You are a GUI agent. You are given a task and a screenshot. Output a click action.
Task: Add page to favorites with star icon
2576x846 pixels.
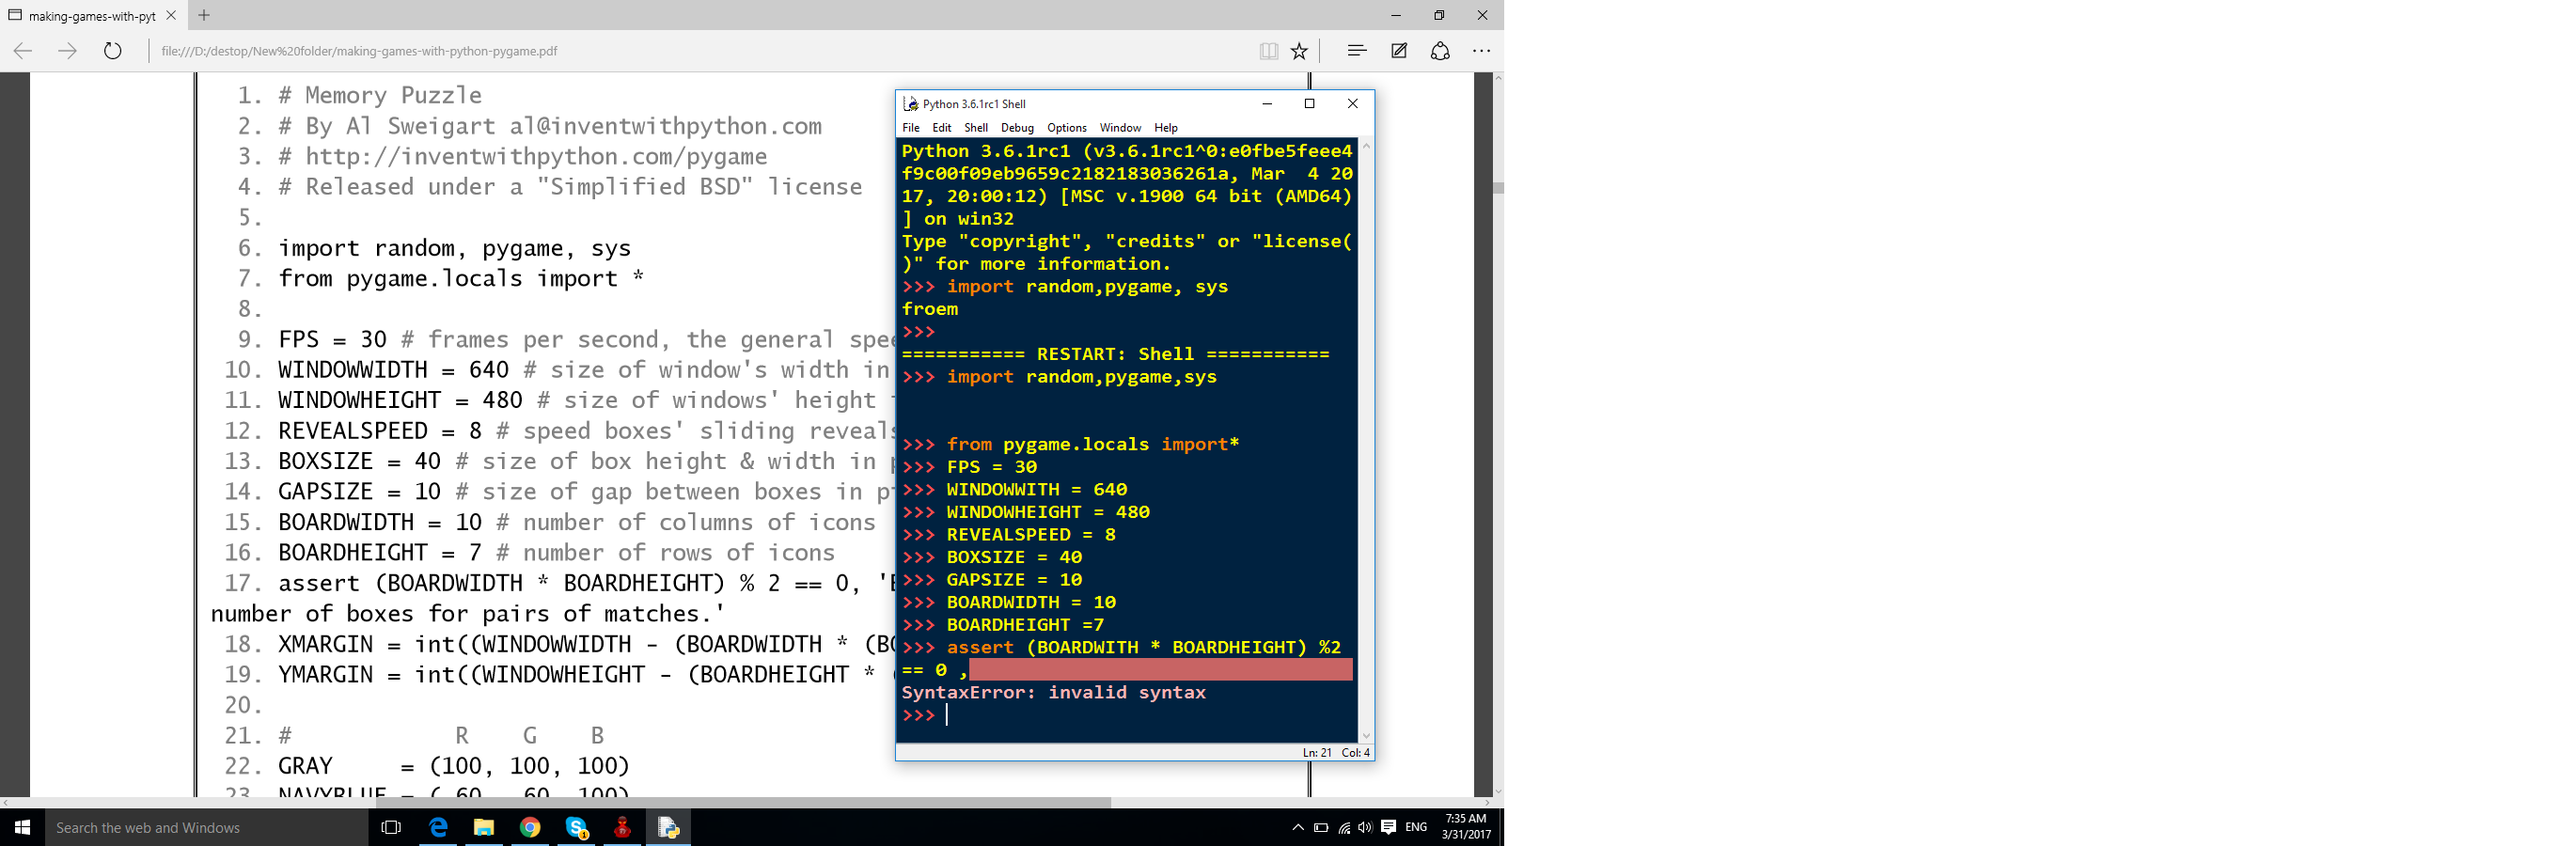(1299, 51)
